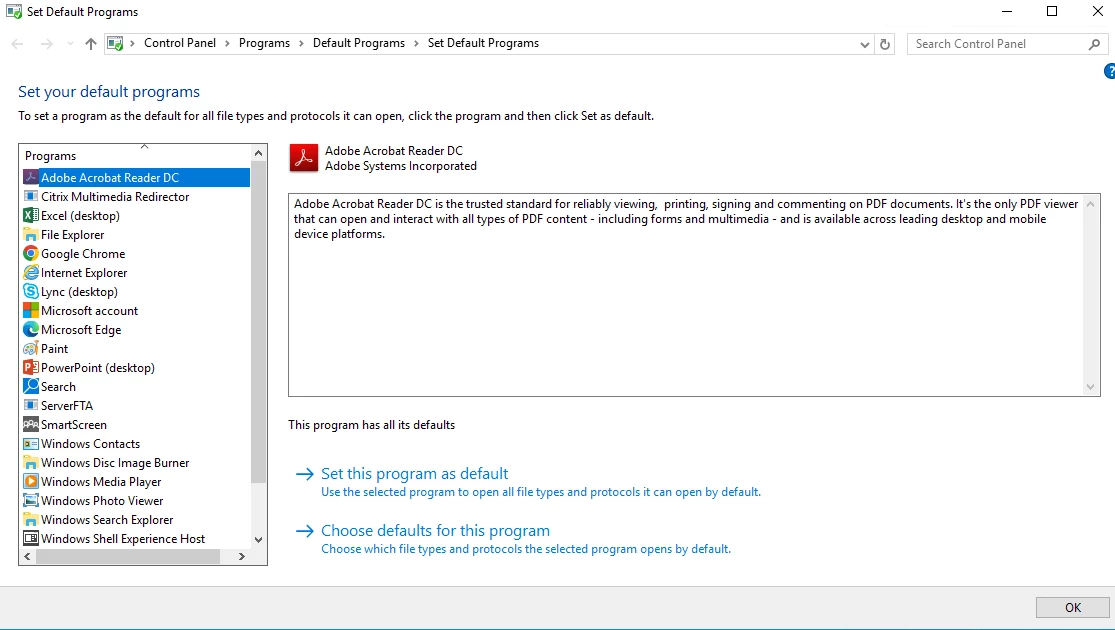Click the Excel (desktop) icon
The height and width of the screenshot is (630, 1115).
pos(31,215)
